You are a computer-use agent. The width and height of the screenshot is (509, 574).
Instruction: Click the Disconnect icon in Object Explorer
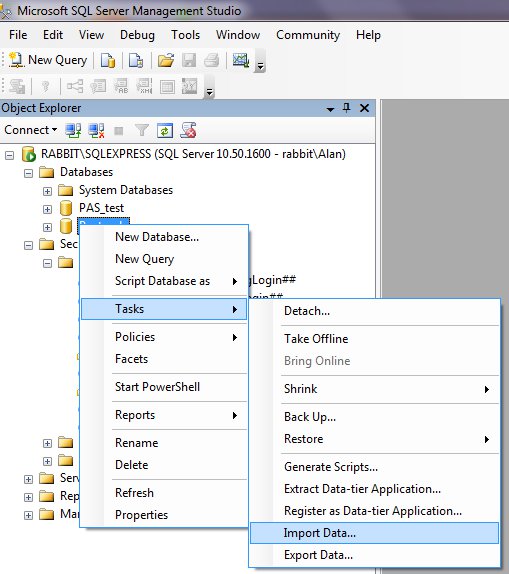[96, 130]
